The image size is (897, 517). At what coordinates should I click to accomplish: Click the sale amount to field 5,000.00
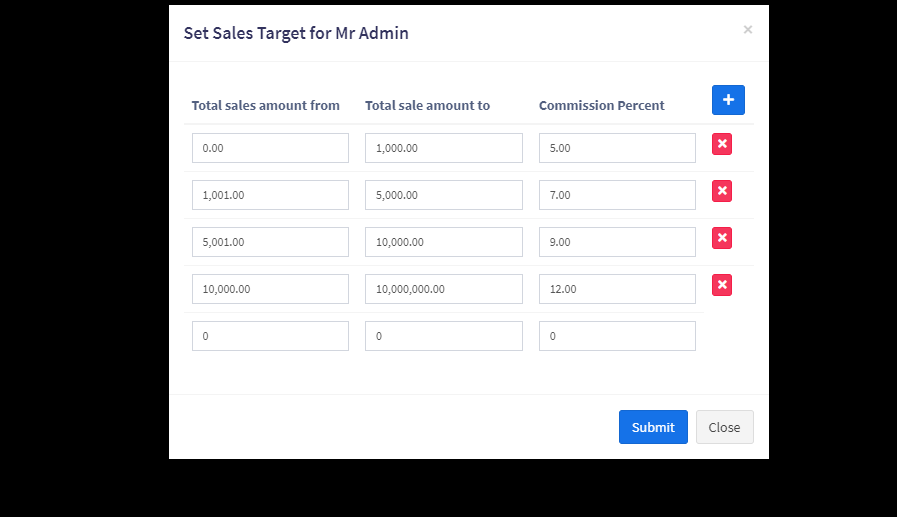pos(444,195)
